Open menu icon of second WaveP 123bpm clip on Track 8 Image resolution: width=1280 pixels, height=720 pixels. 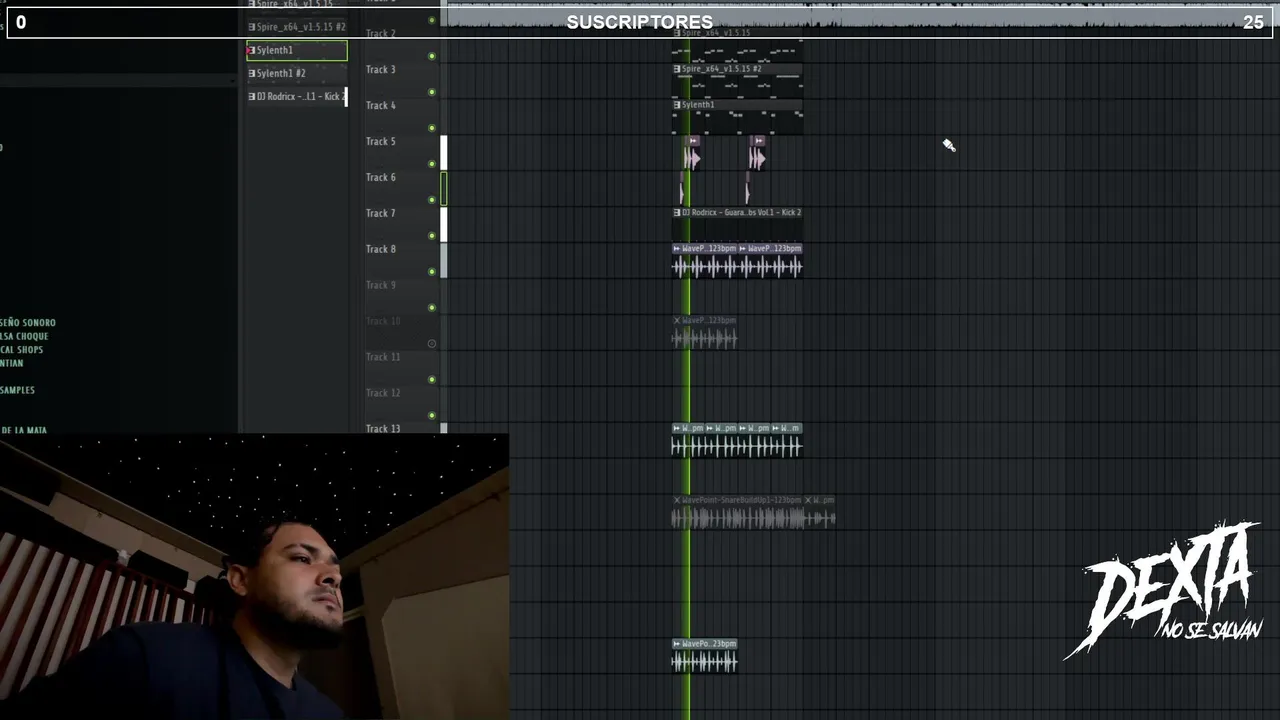(743, 249)
